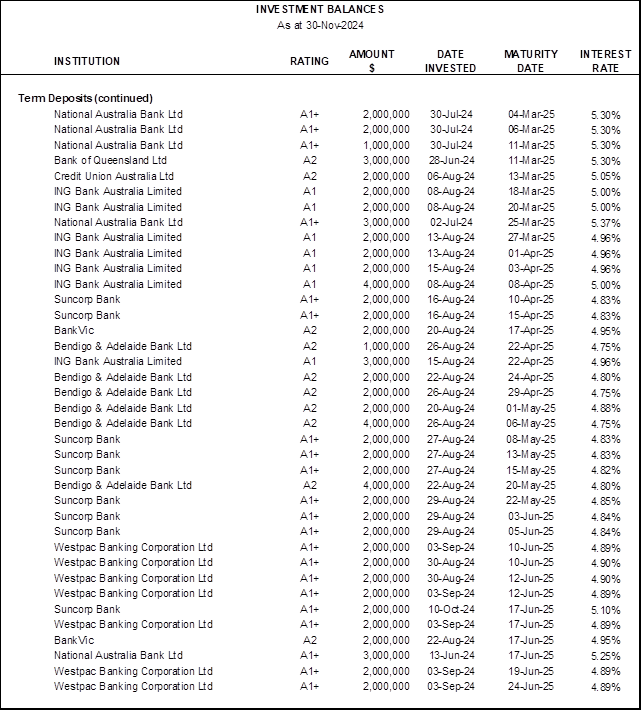Select invested date 10-Oct-24
This screenshot has height=711, width=642.
coord(451,609)
